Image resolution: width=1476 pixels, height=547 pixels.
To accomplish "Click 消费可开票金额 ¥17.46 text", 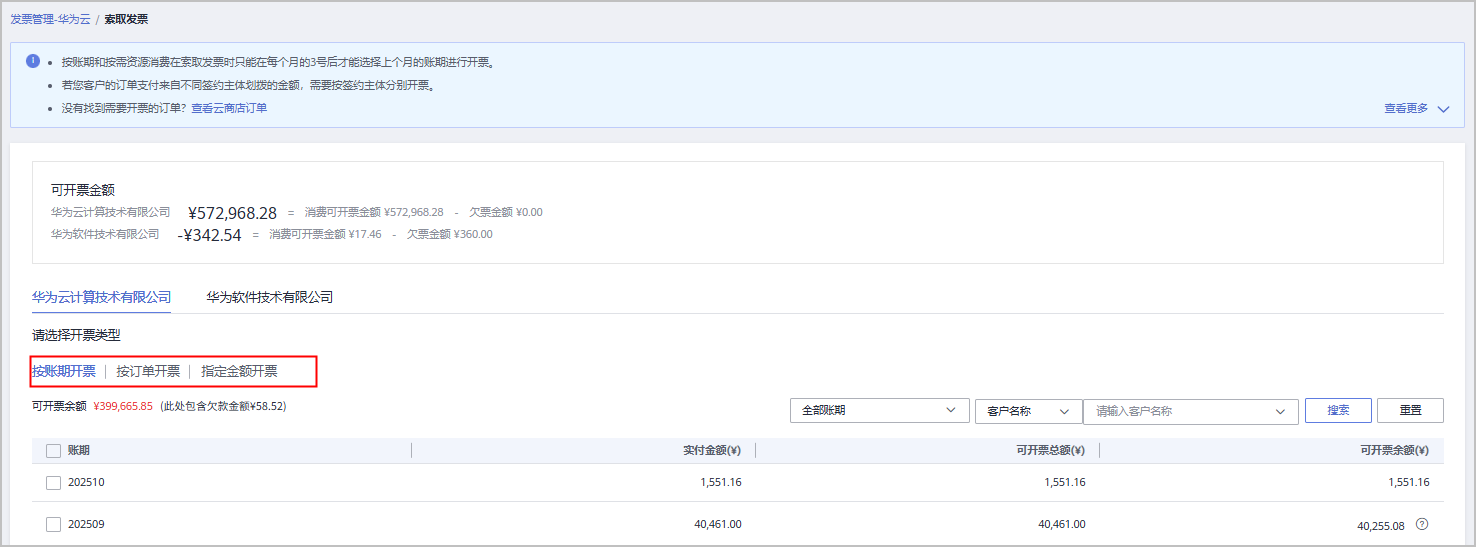I will tap(325, 235).
